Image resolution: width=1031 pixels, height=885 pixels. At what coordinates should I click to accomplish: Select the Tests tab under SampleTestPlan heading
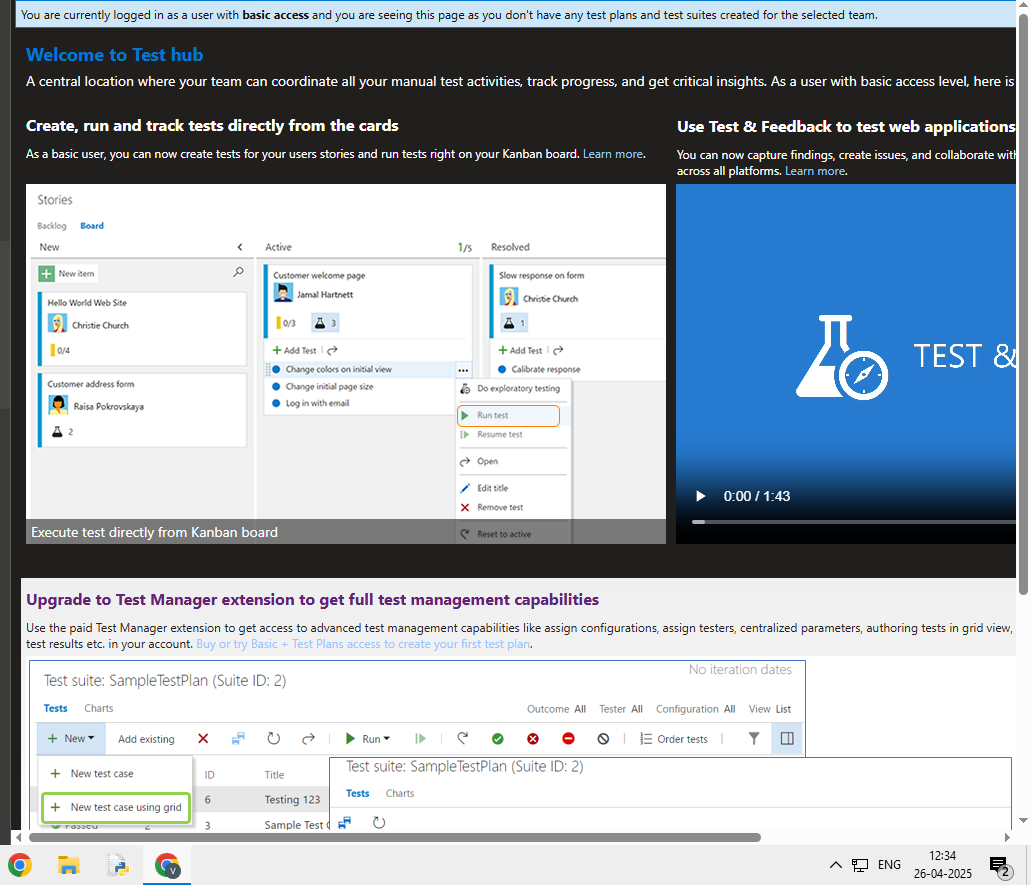click(x=55, y=708)
